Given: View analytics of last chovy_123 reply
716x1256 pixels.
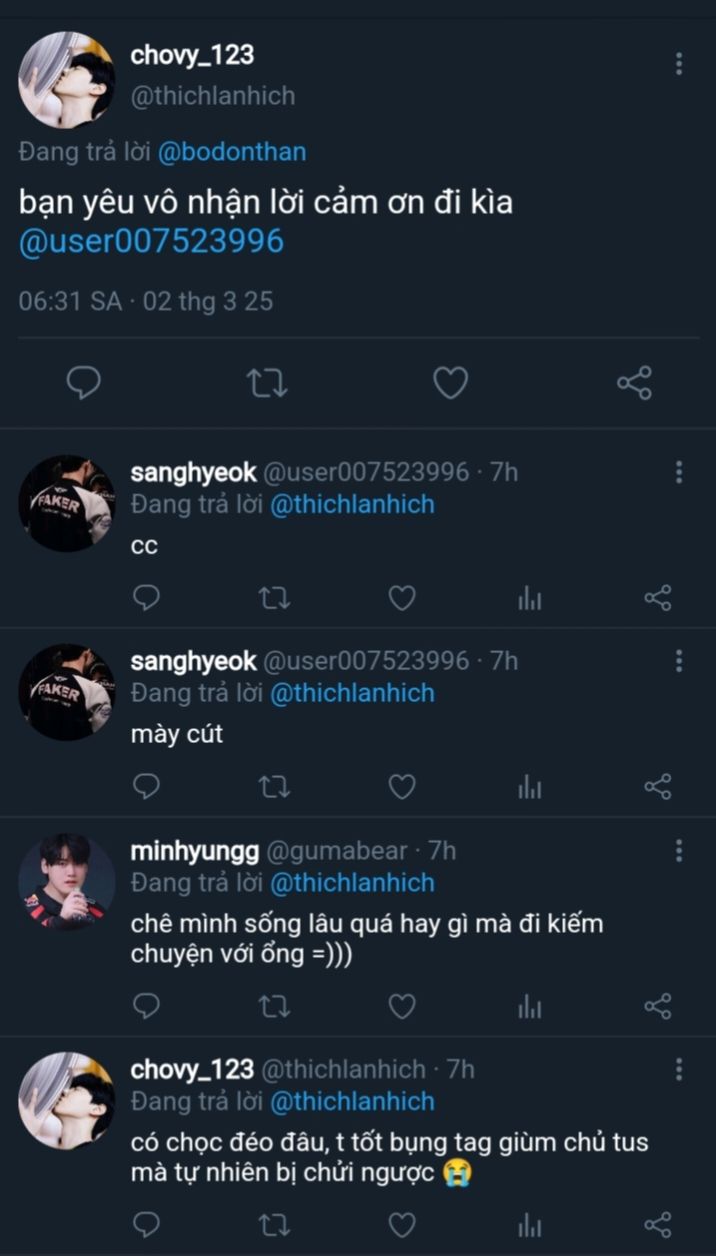Looking at the screenshot, I should (530, 1224).
